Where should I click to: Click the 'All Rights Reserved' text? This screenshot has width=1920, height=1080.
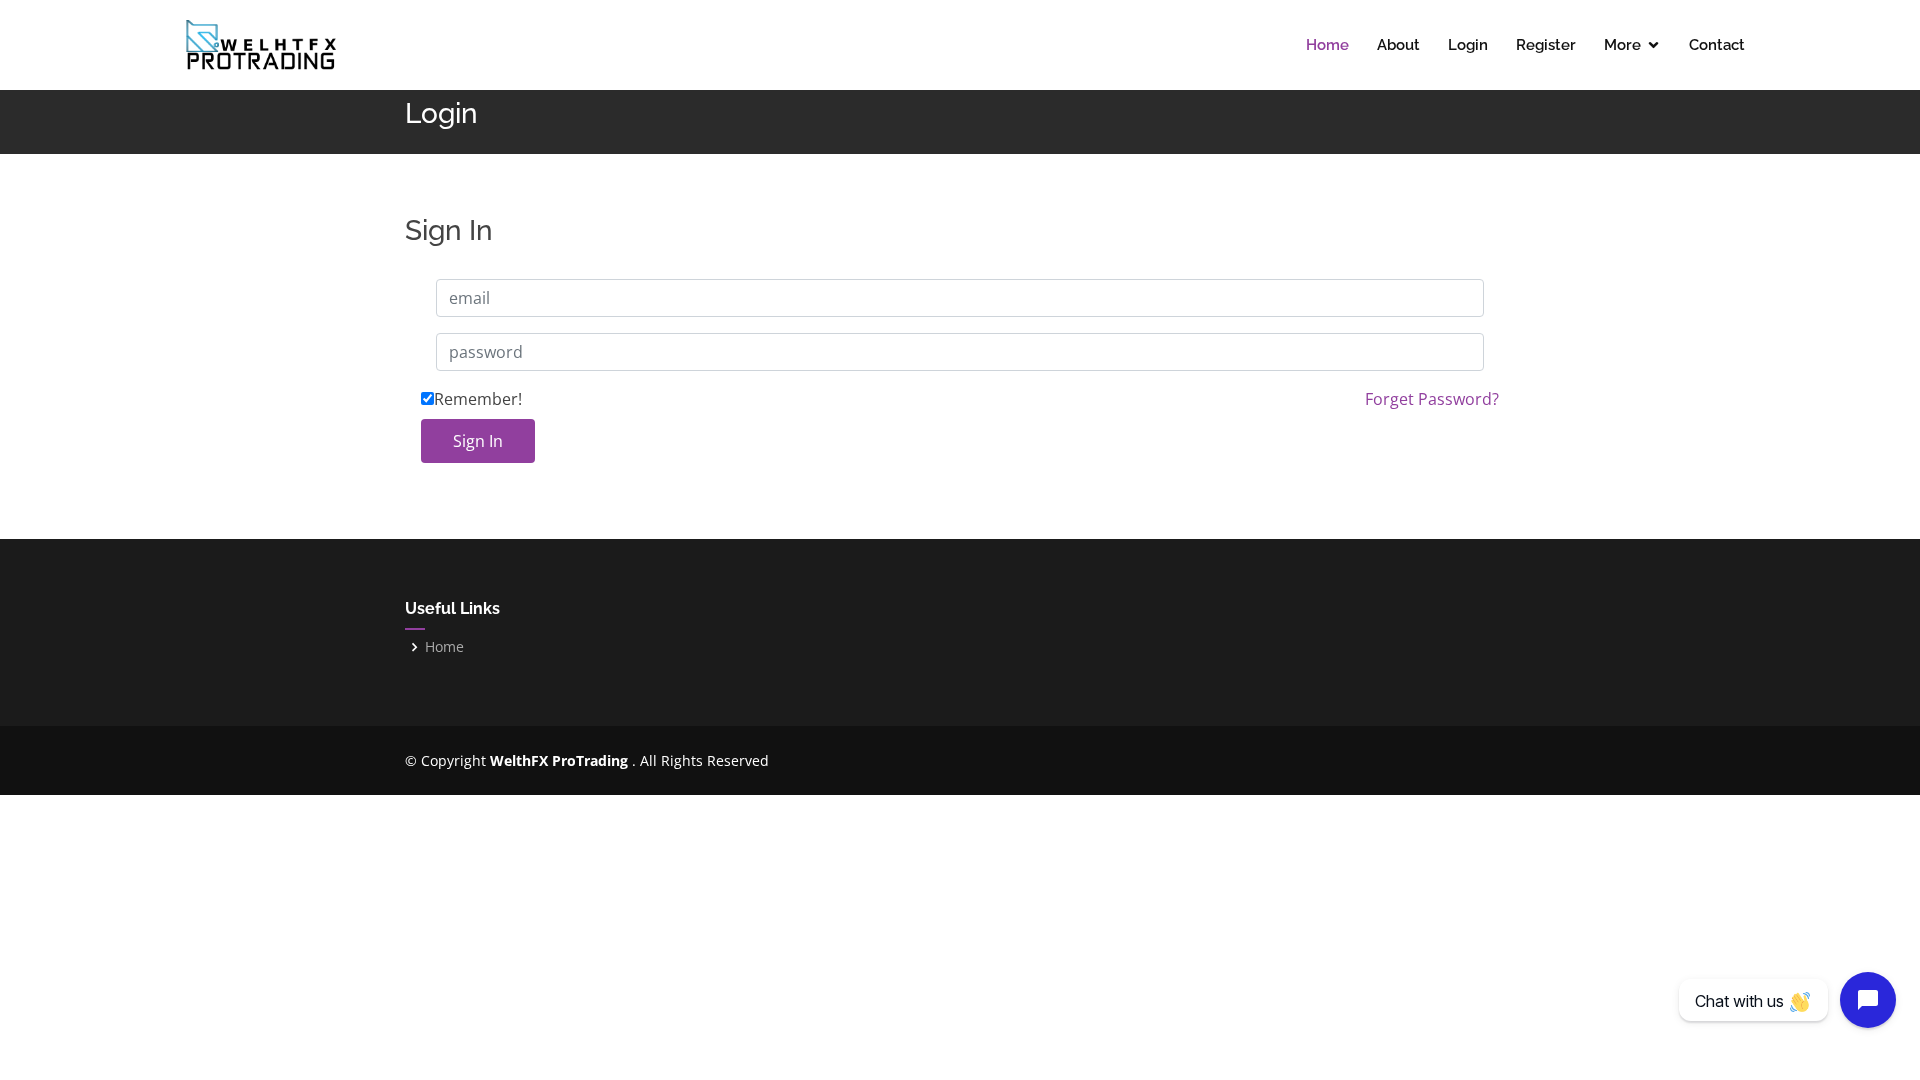[704, 761]
